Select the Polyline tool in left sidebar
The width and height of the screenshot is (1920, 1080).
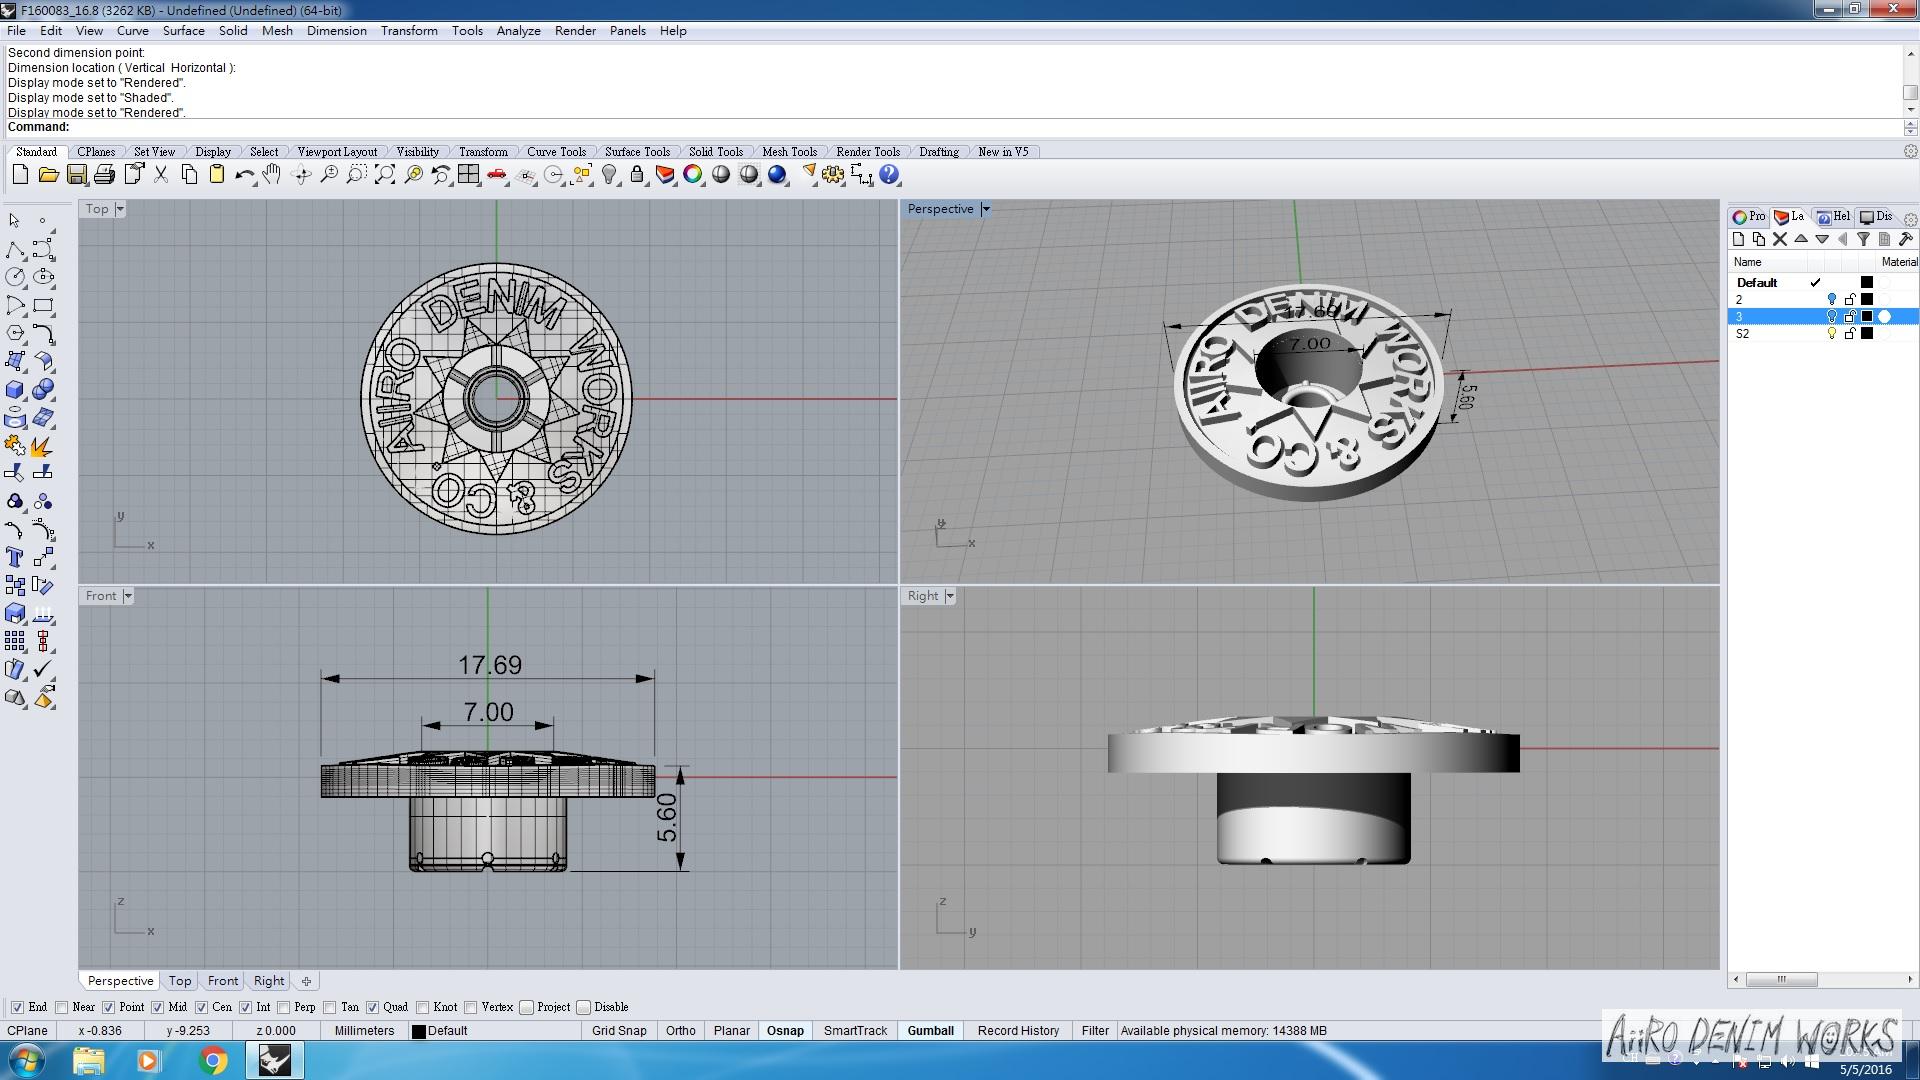pyautogui.click(x=15, y=249)
